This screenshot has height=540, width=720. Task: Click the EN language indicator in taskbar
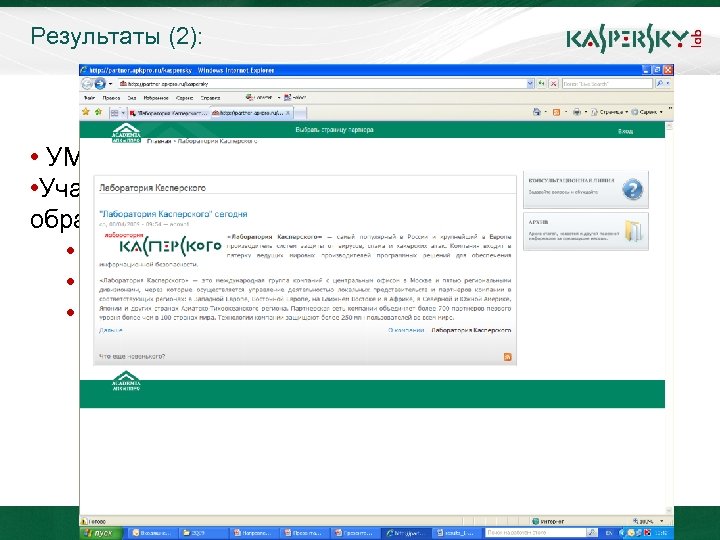609,533
